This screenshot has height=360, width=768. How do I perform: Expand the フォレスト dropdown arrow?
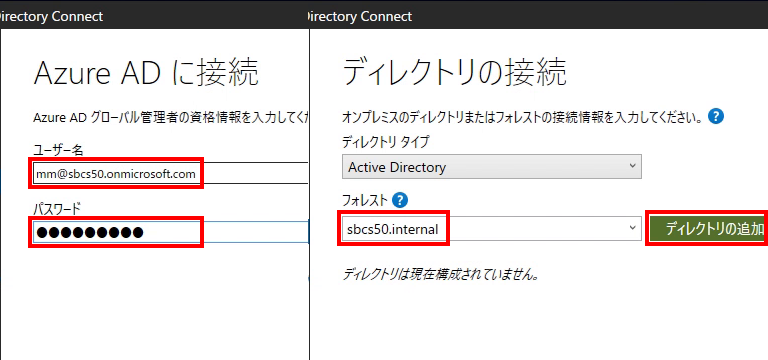(632, 228)
